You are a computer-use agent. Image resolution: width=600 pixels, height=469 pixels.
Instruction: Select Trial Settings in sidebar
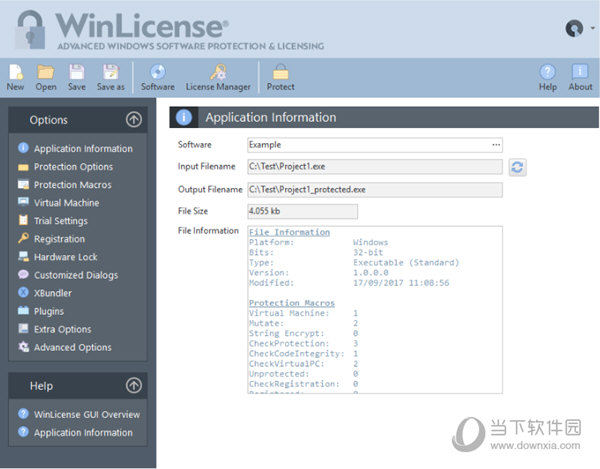pyautogui.click(x=53, y=221)
